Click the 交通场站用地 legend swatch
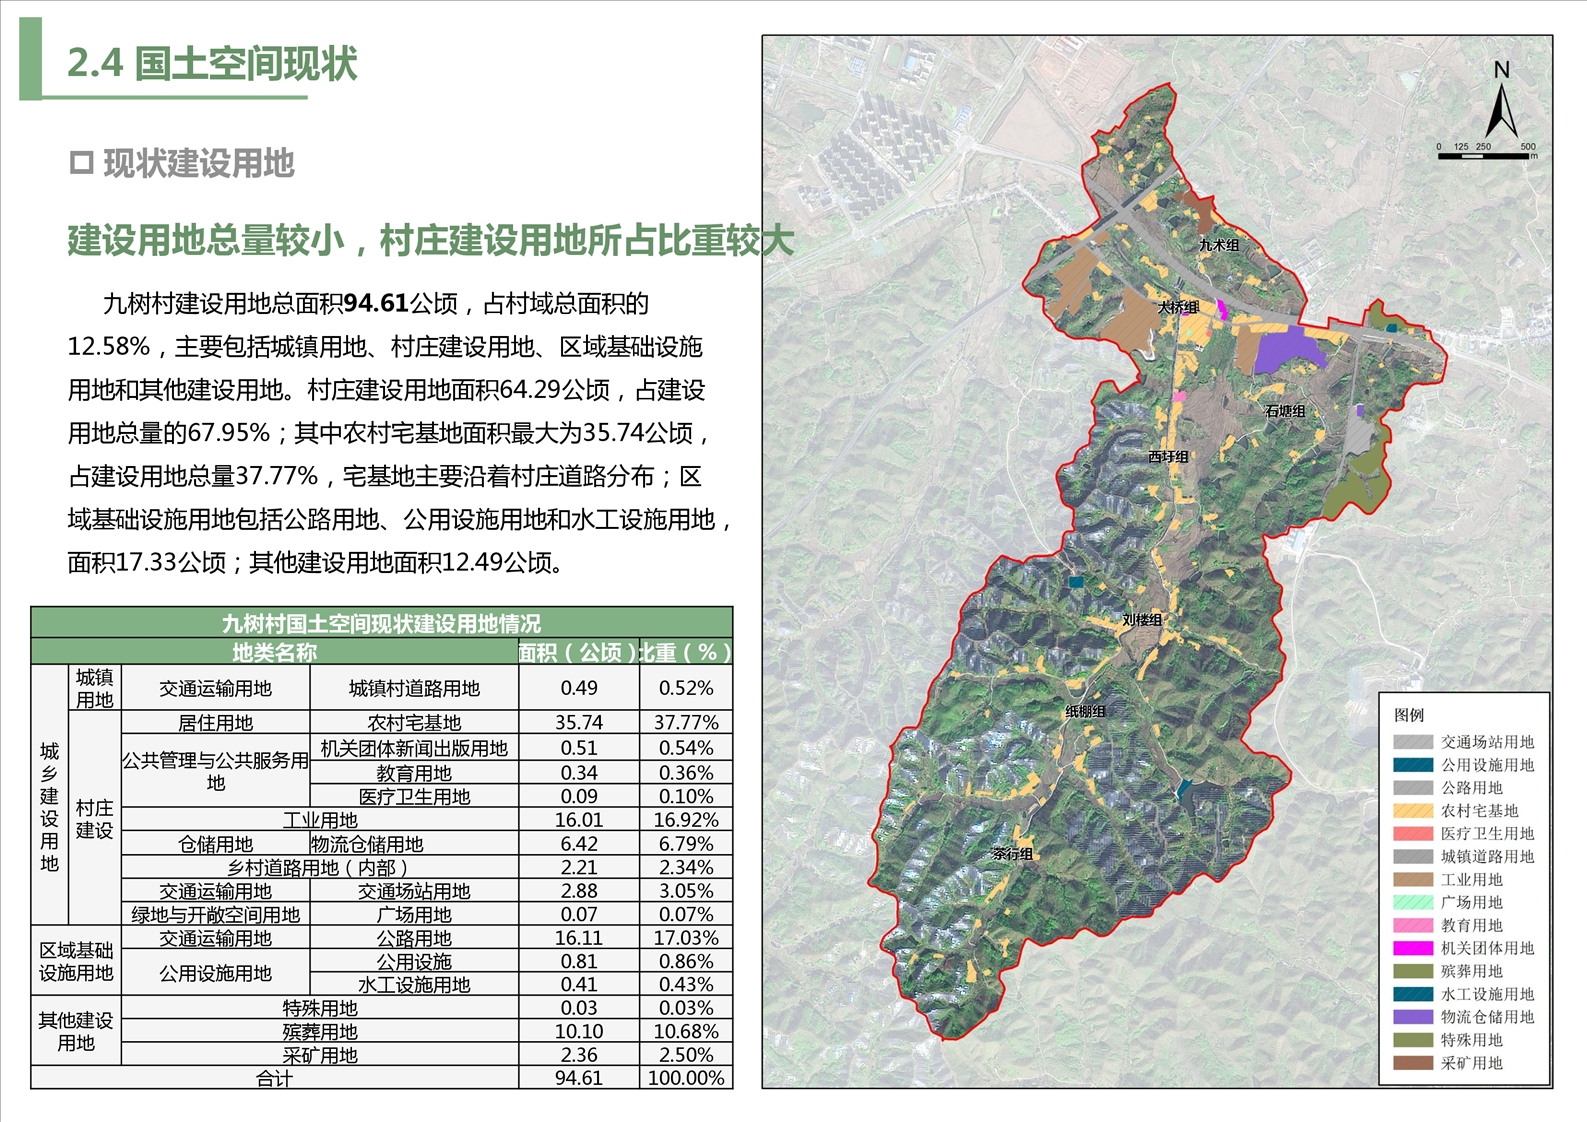Image resolution: width=1587 pixels, height=1122 pixels. point(1413,742)
